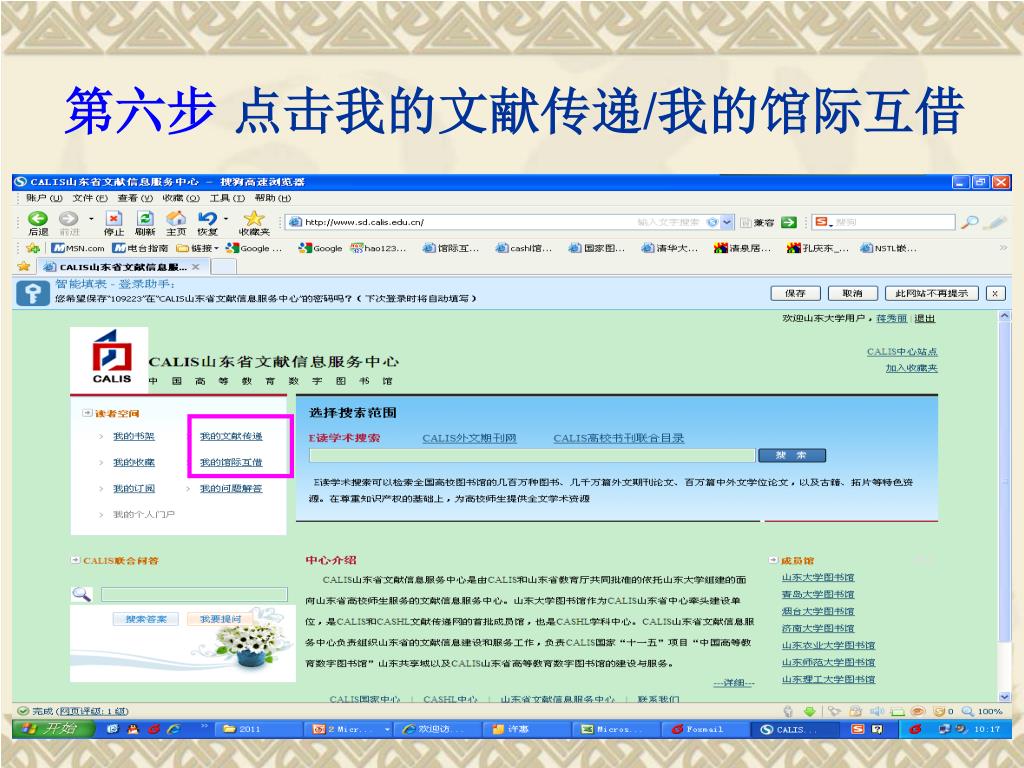
Task: Click the E读学术搜索 search input field
Action: (532, 455)
